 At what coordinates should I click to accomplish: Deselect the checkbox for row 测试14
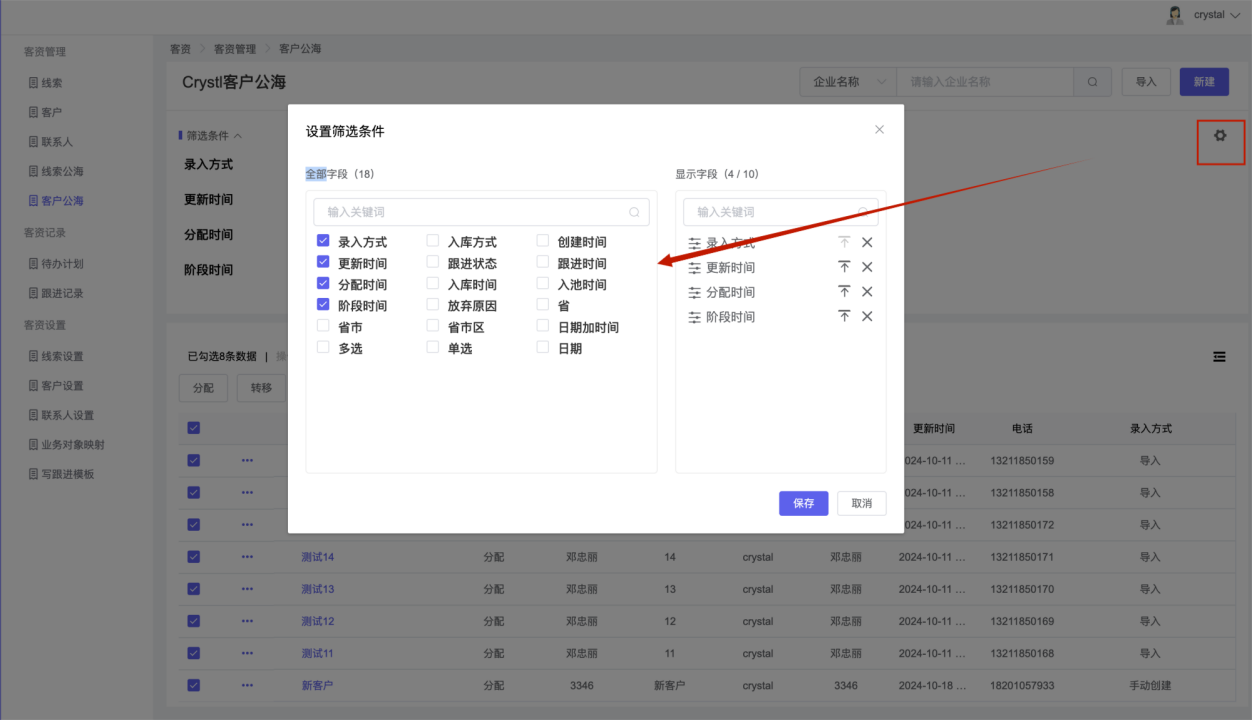pos(194,557)
